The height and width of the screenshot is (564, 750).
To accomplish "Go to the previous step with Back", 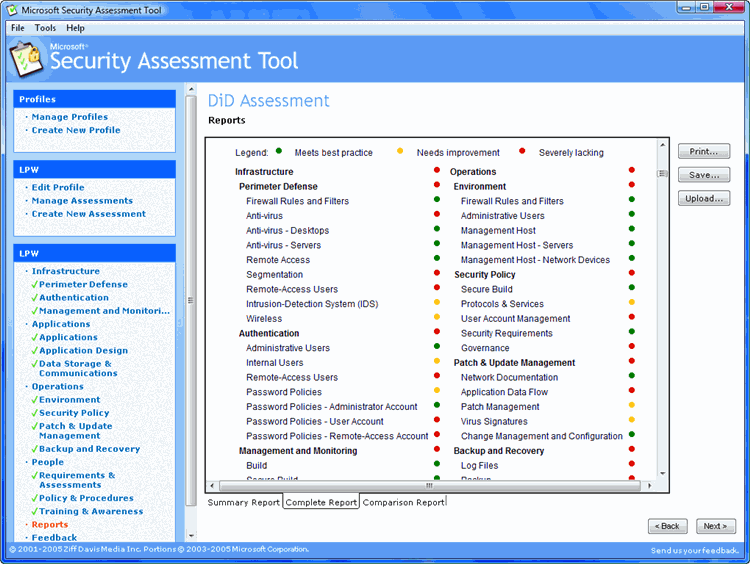I will click(667, 526).
